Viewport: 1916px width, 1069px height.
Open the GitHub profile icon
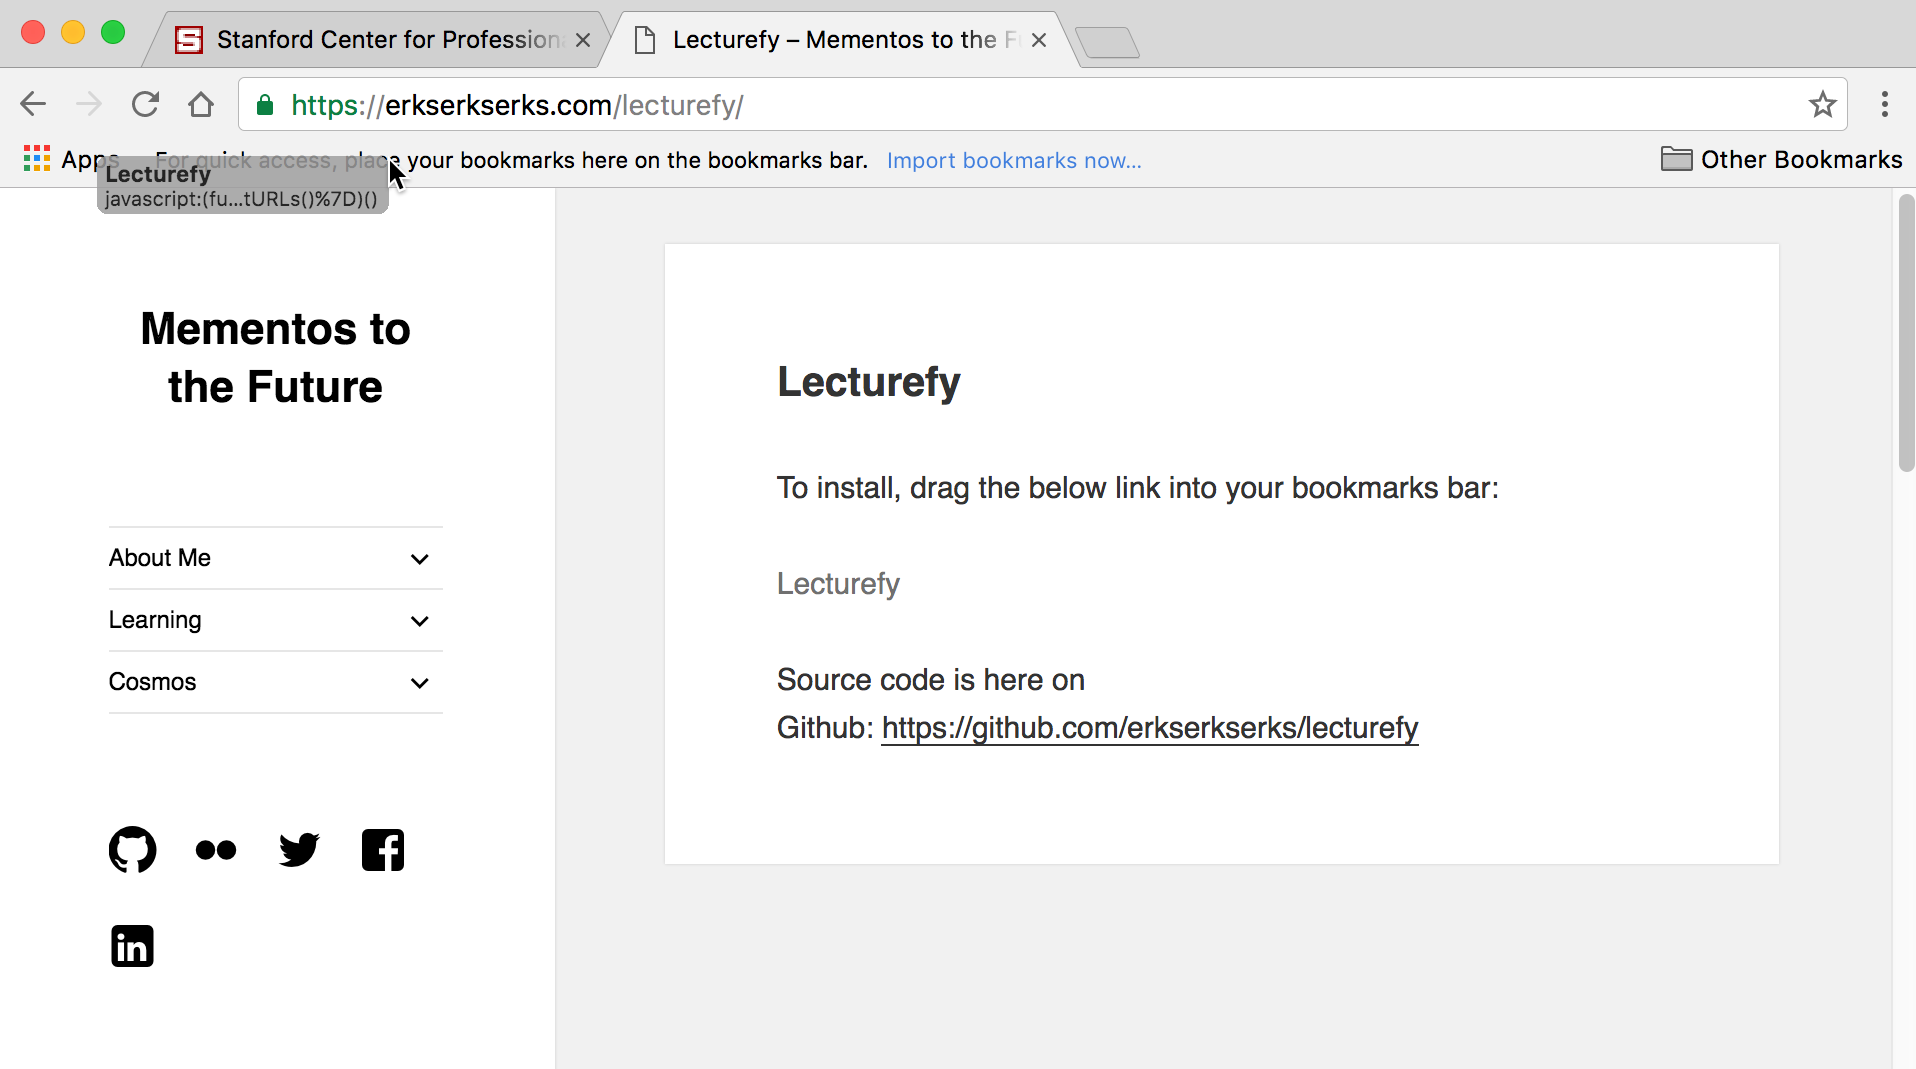pyautogui.click(x=132, y=850)
